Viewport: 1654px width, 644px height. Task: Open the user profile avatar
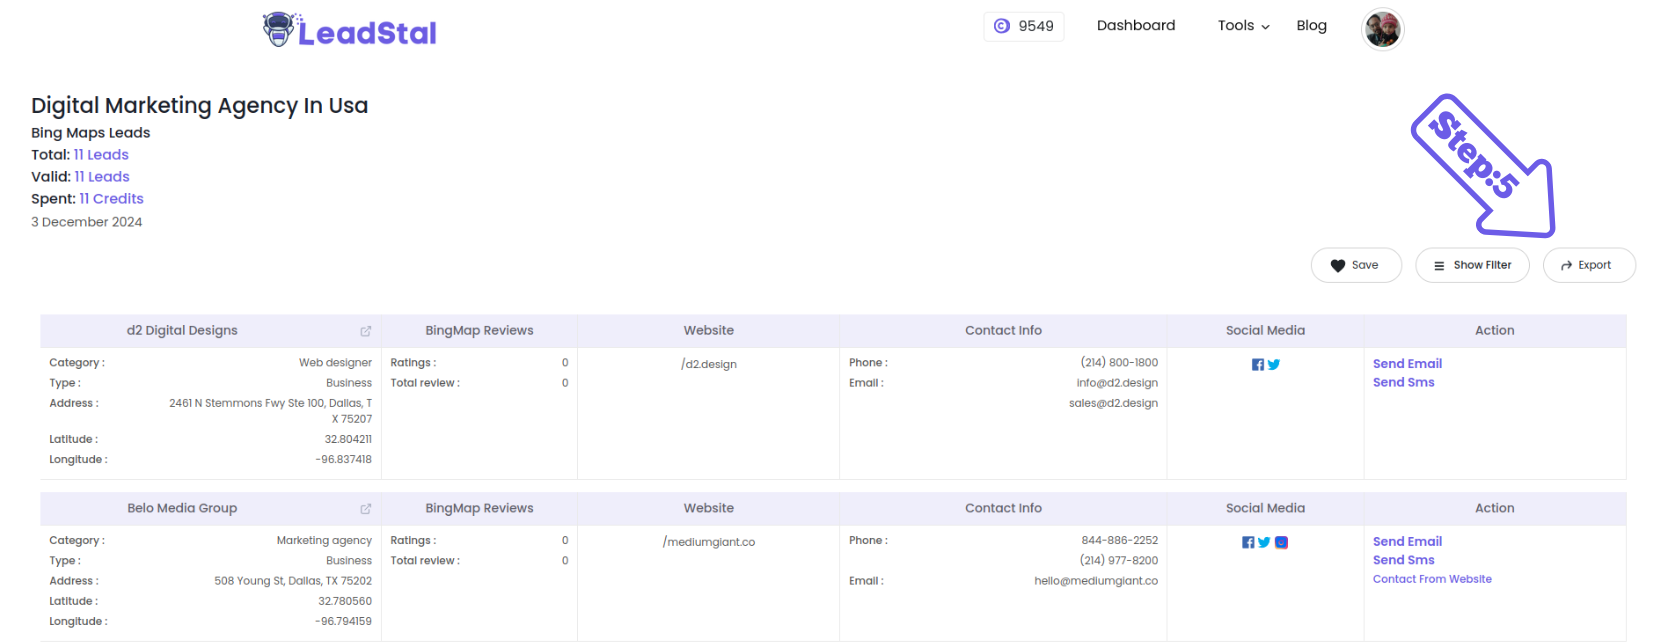coord(1382,29)
